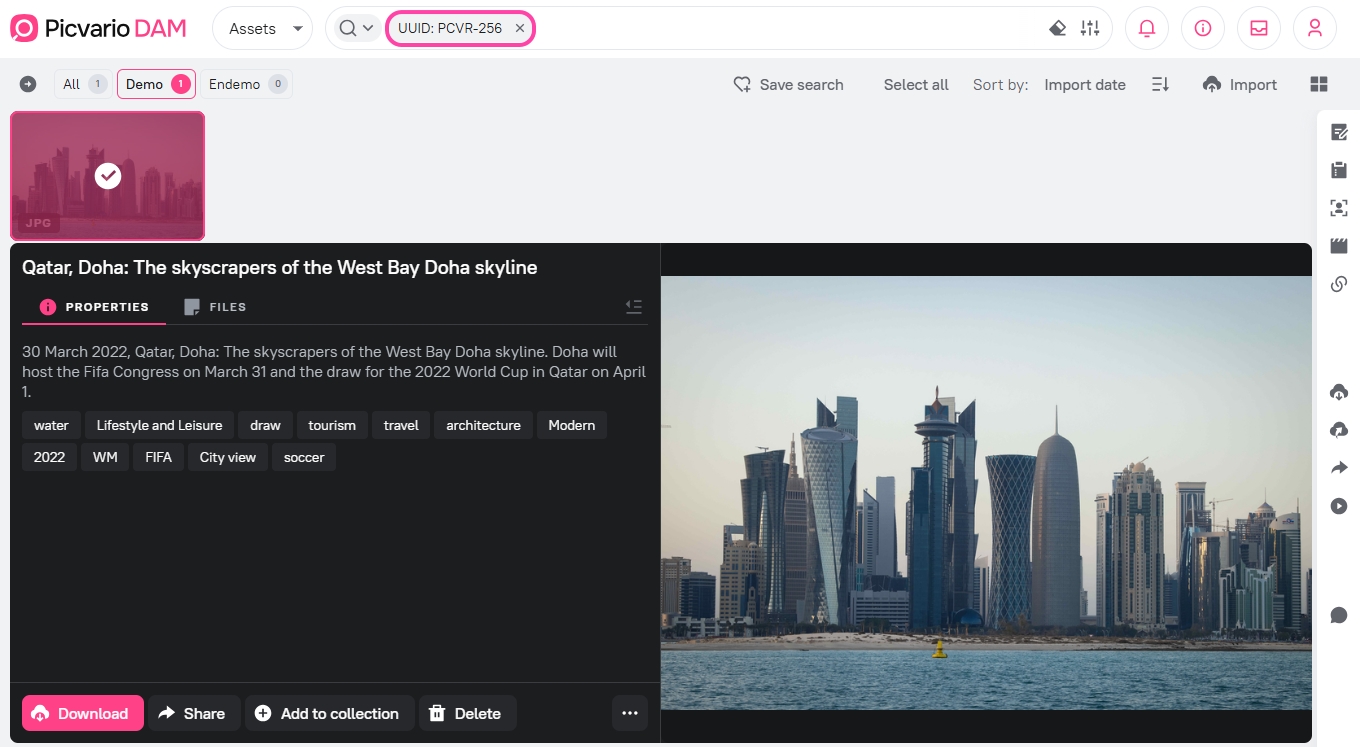The width and height of the screenshot is (1360, 747).
Task: Click the 2022 keyword tag
Action: [49, 457]
